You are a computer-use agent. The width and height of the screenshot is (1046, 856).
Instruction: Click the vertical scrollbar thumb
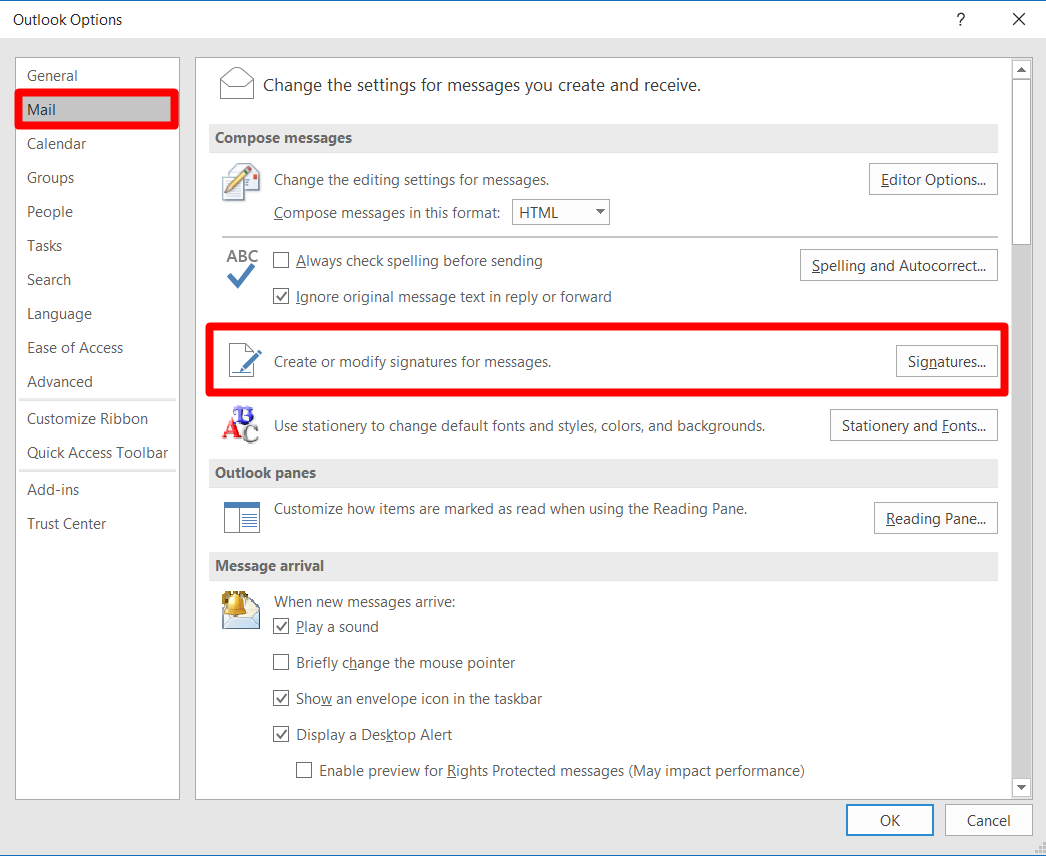tap(1021, 161)
